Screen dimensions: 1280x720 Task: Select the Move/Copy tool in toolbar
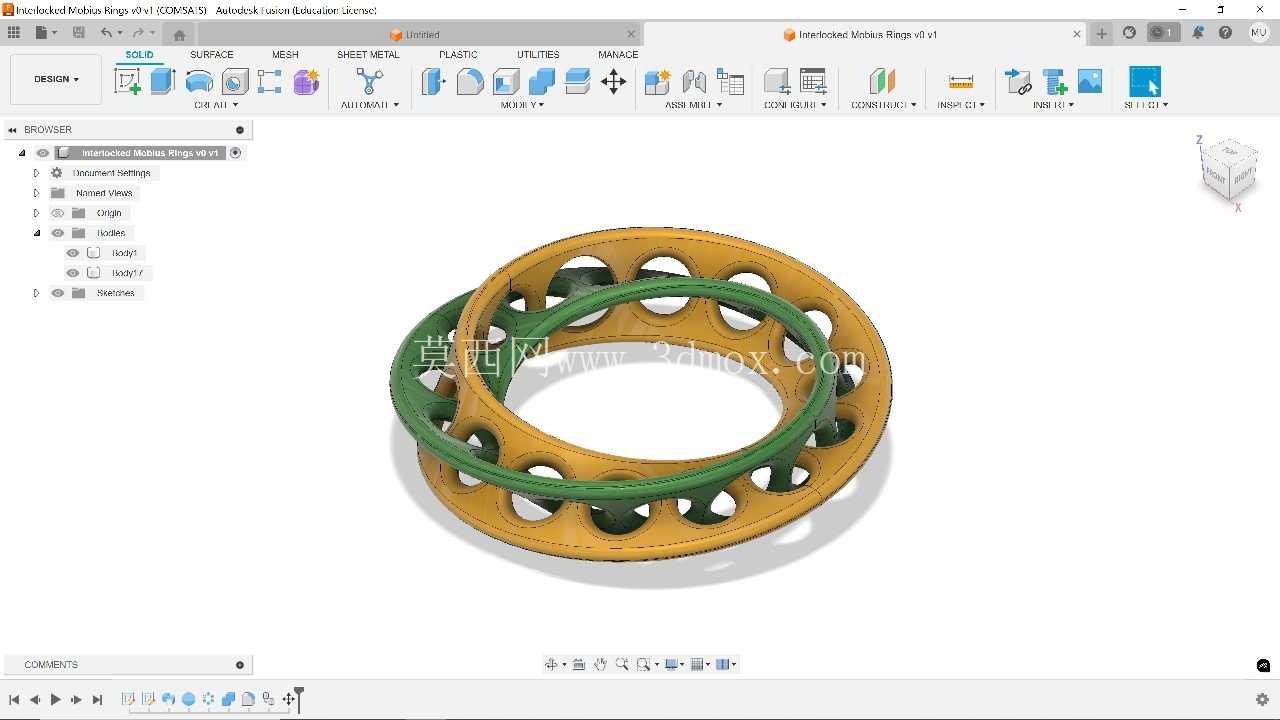click(614, 81)
